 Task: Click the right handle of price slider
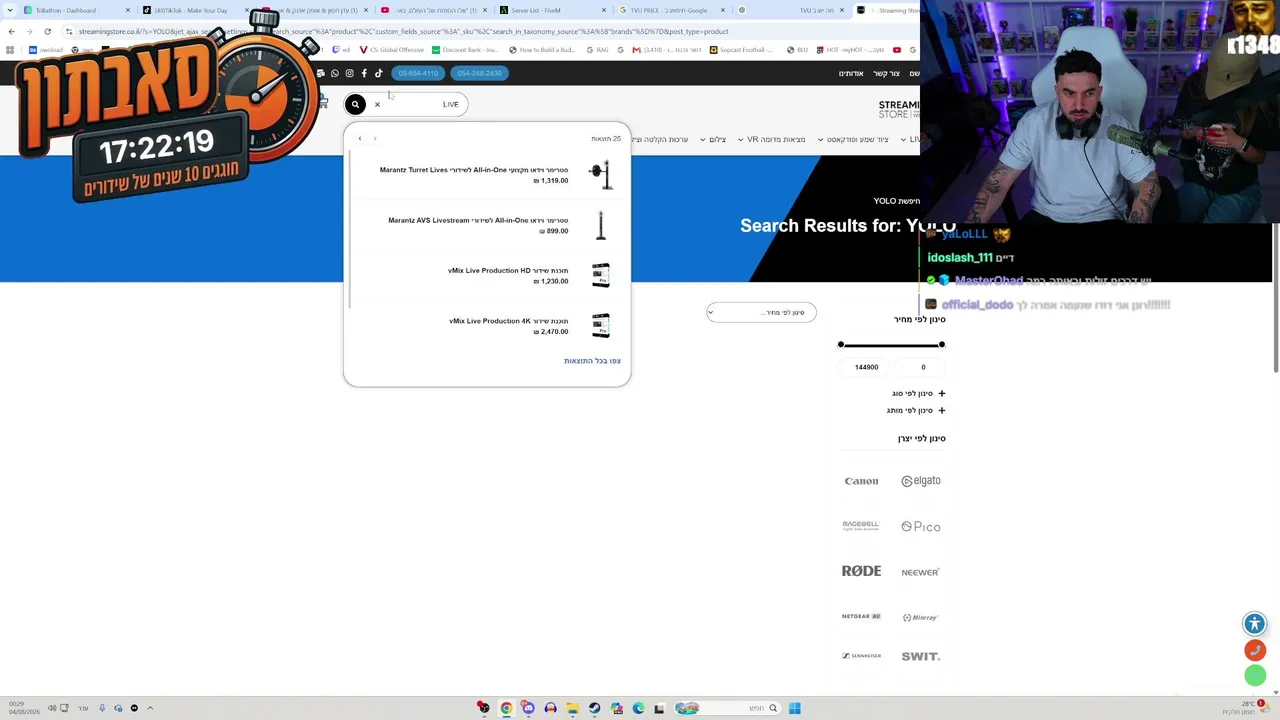tap(941, 345)
